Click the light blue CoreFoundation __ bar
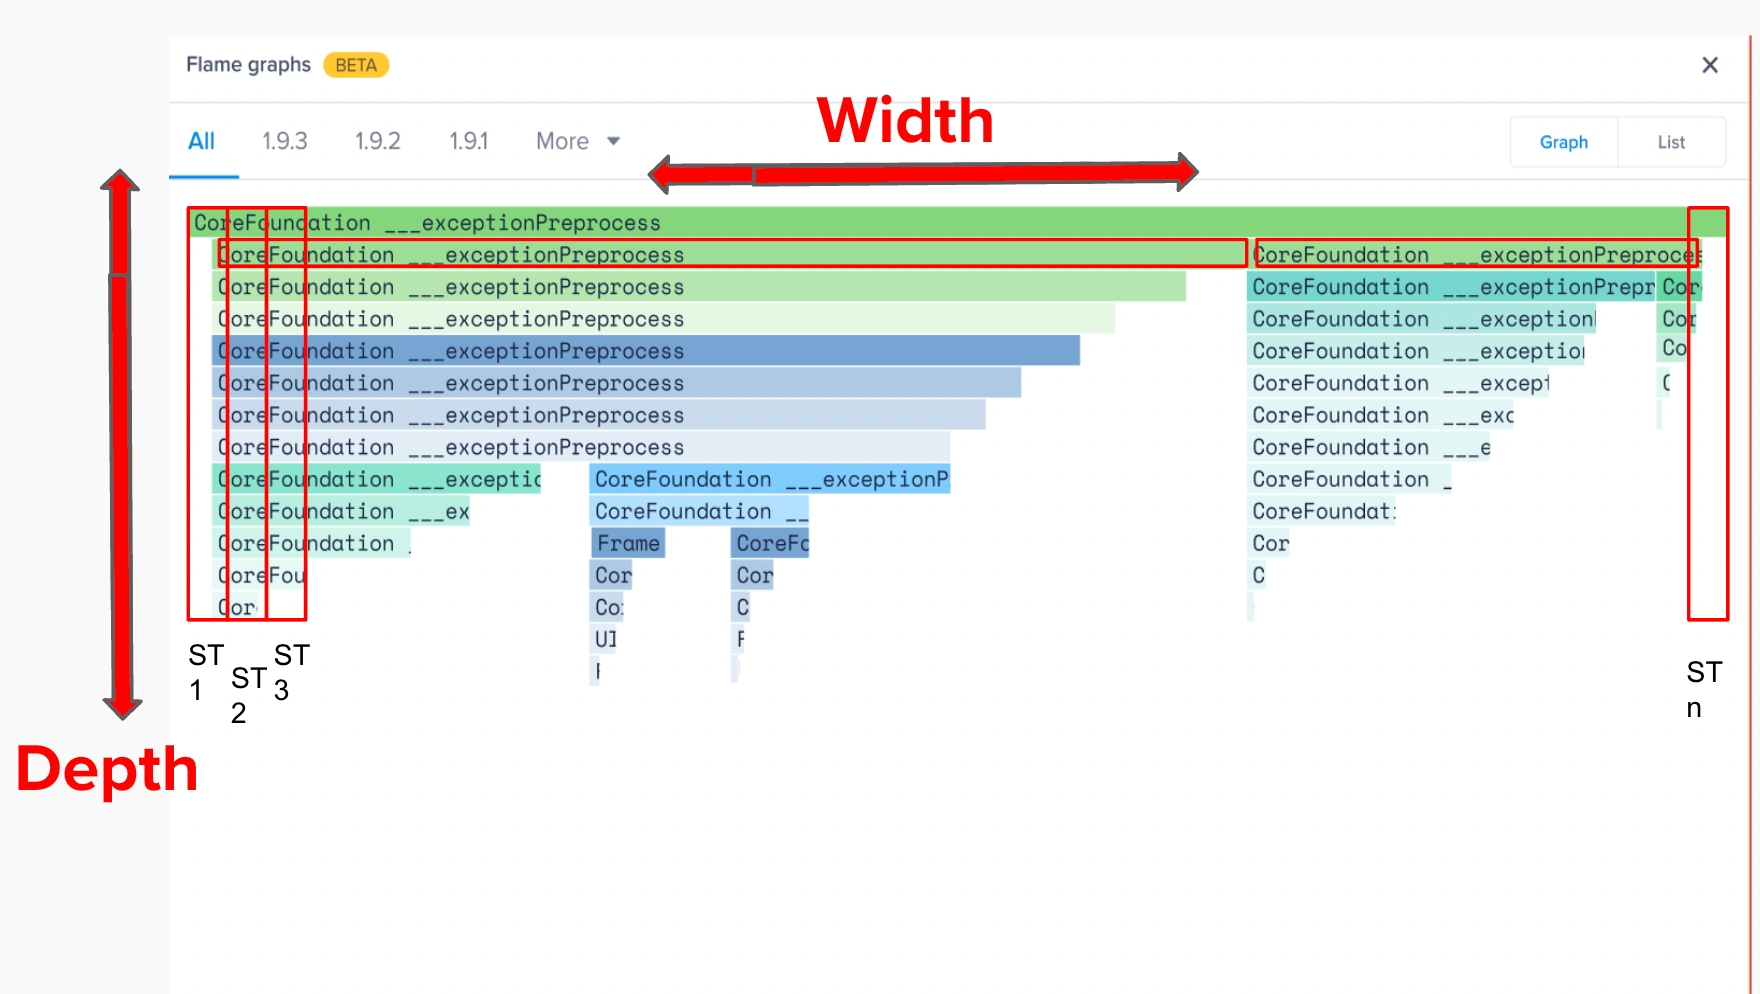Viewport: 1760px width, 994px height. [699, 511]
